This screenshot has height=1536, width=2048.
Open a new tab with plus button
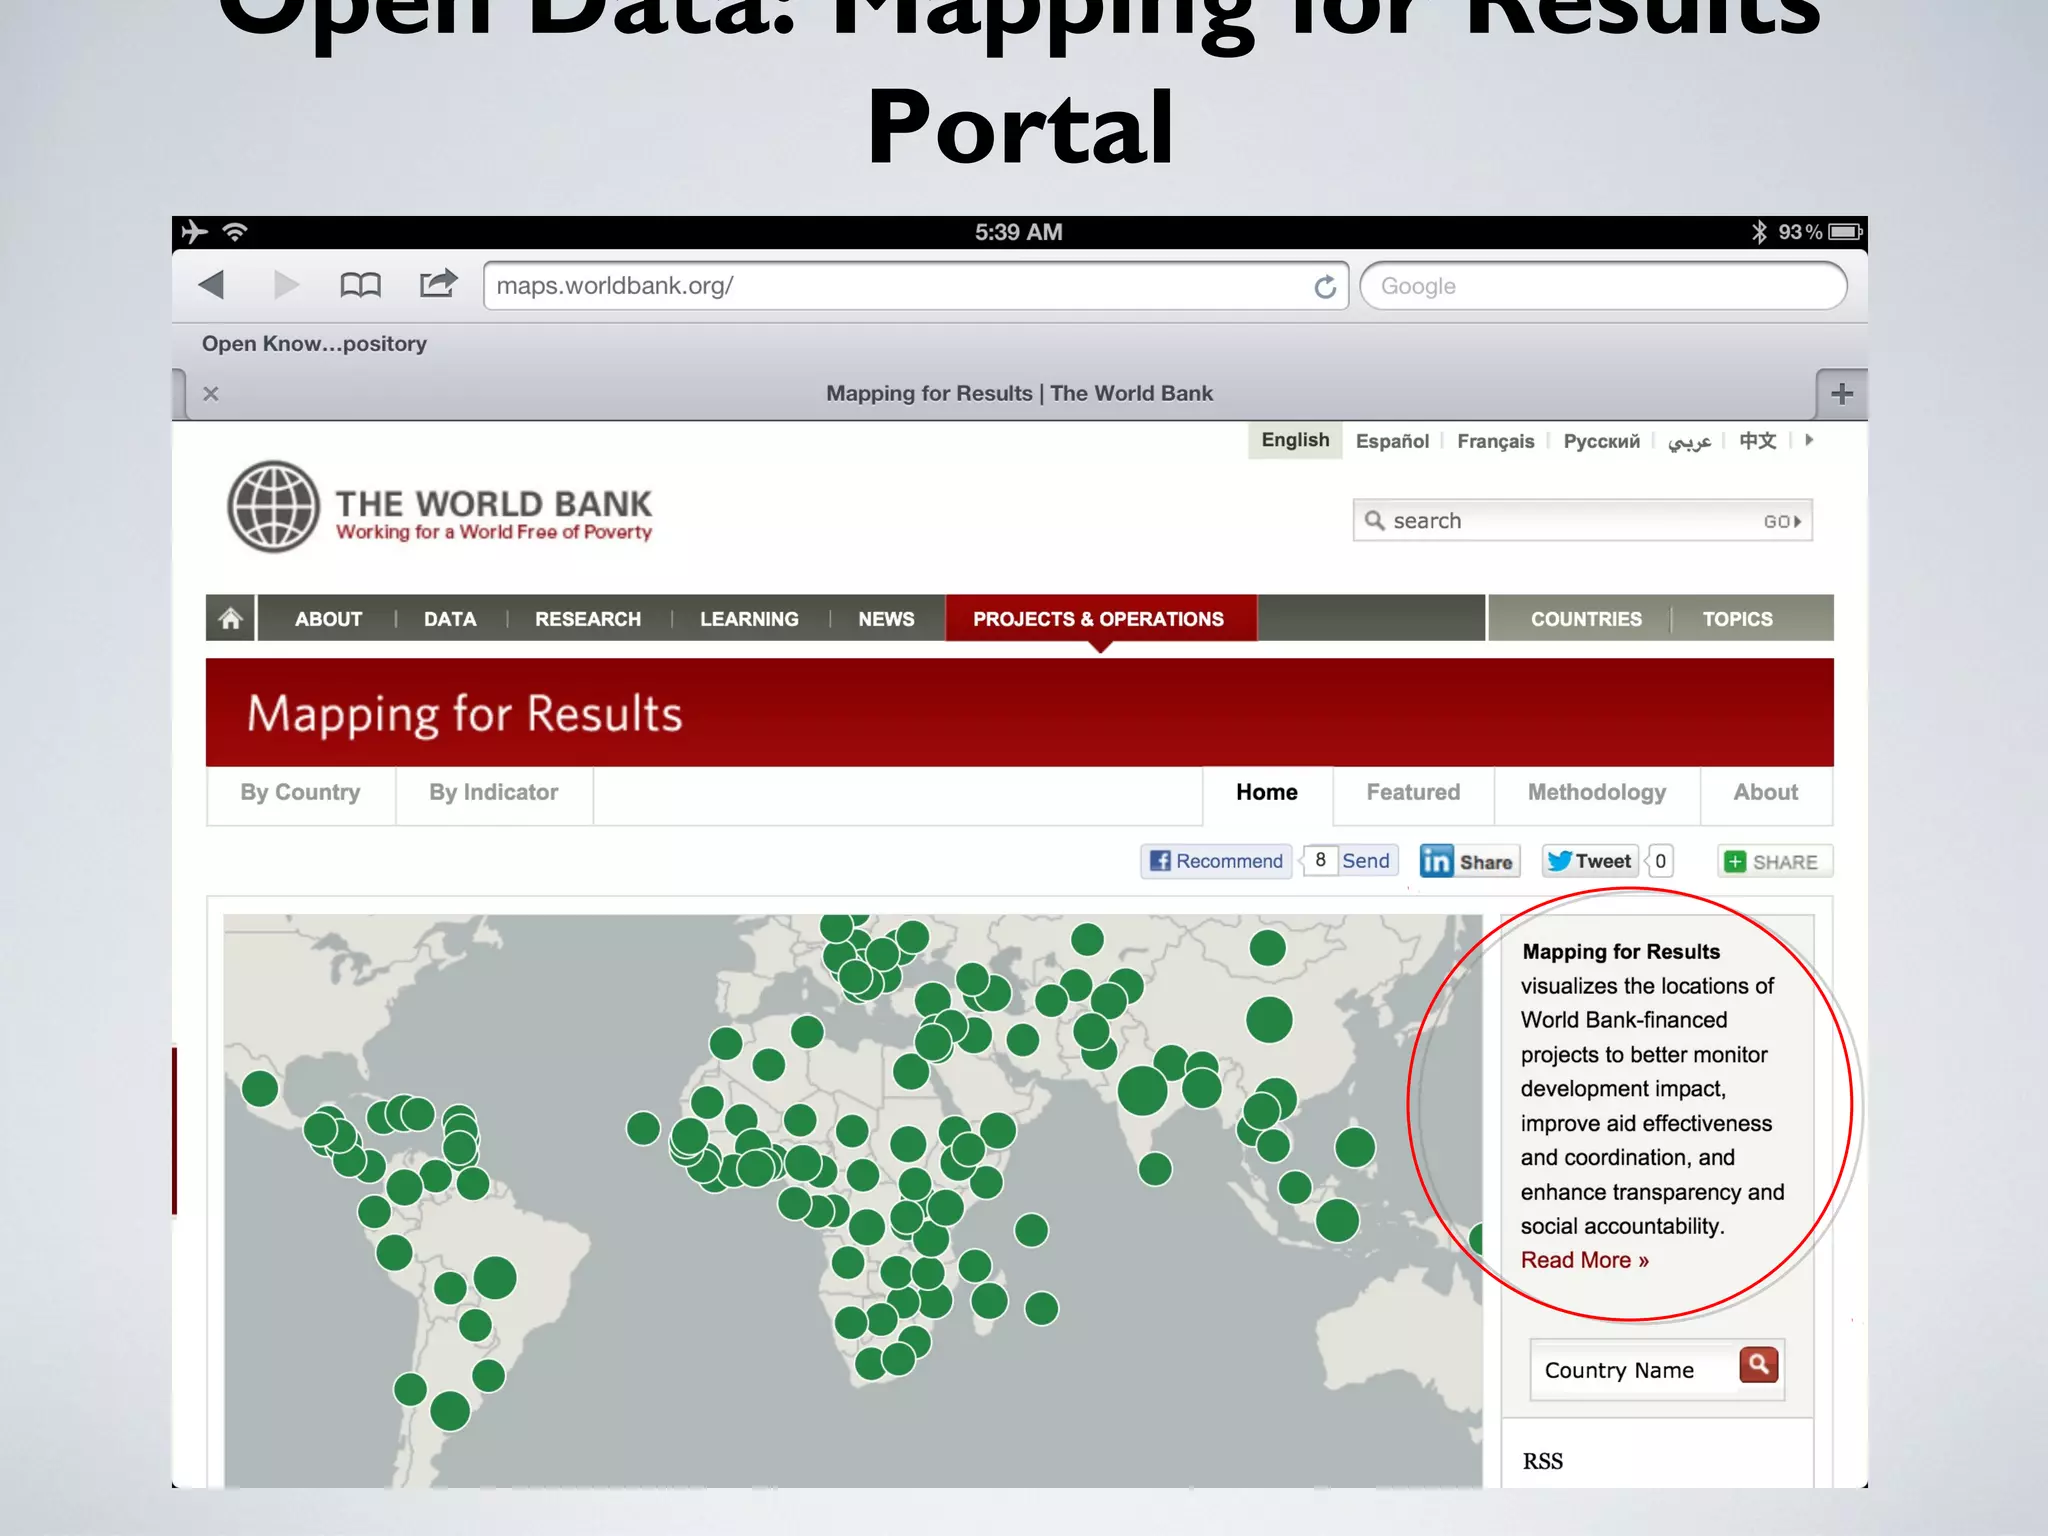click(x=1842, y=394)
